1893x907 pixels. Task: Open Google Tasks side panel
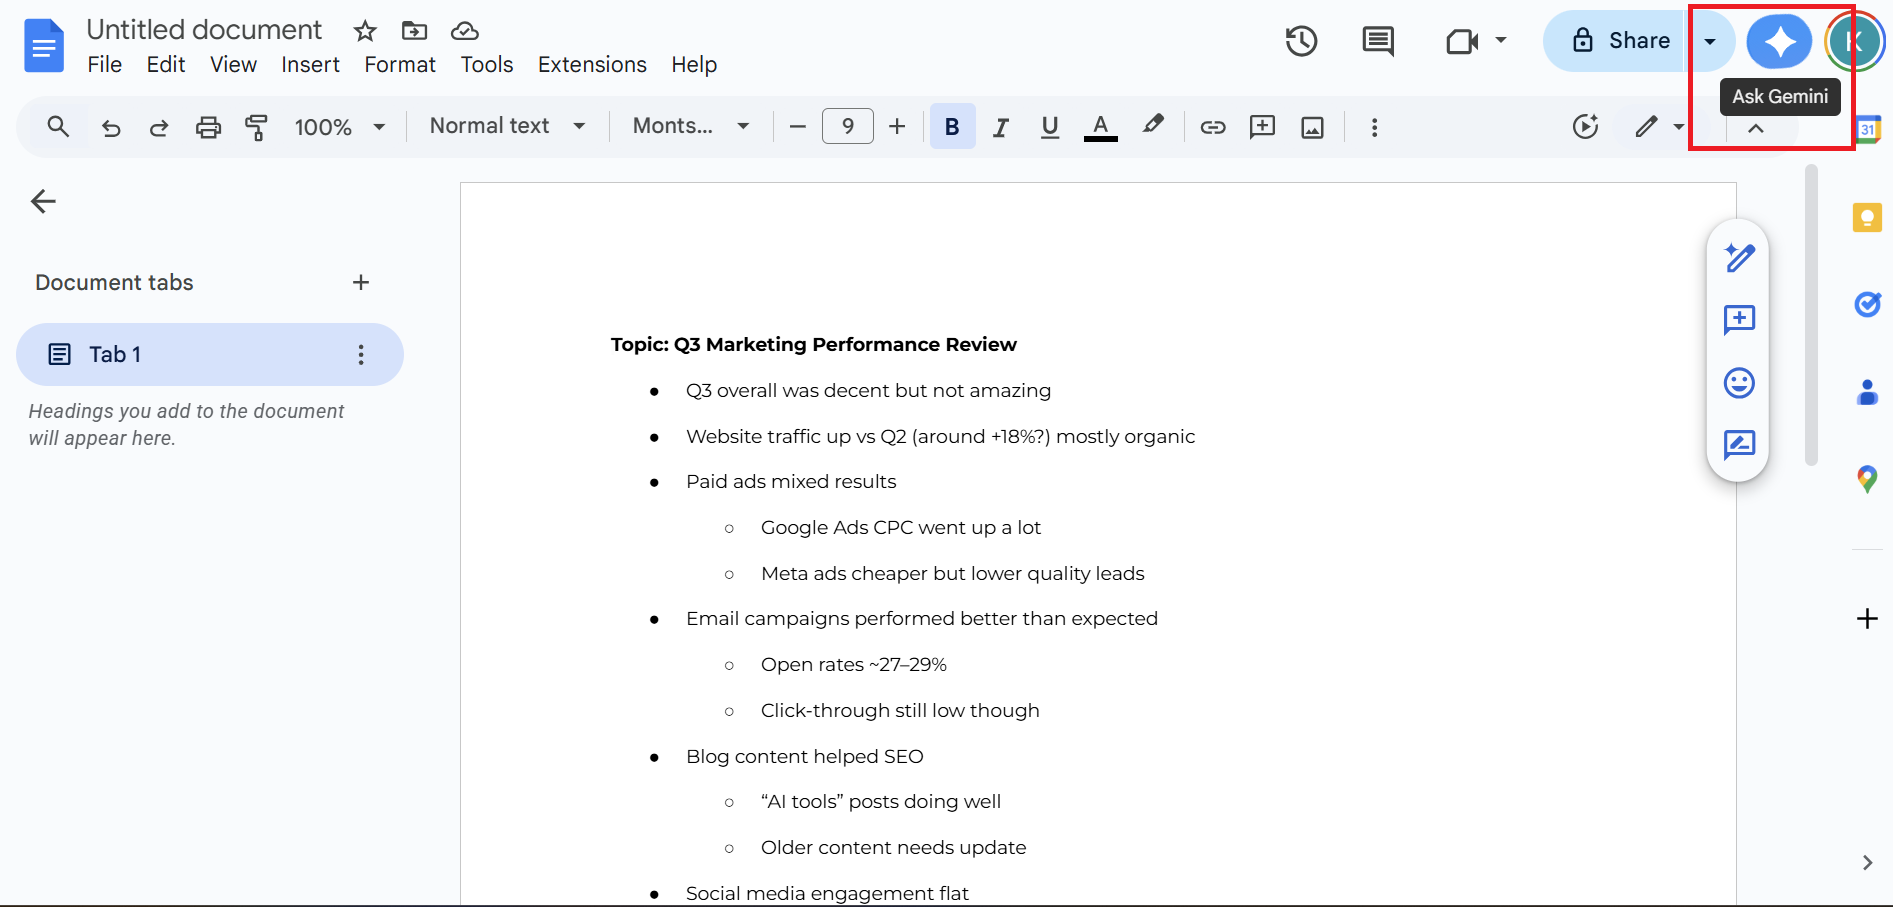pos(1867,304)
